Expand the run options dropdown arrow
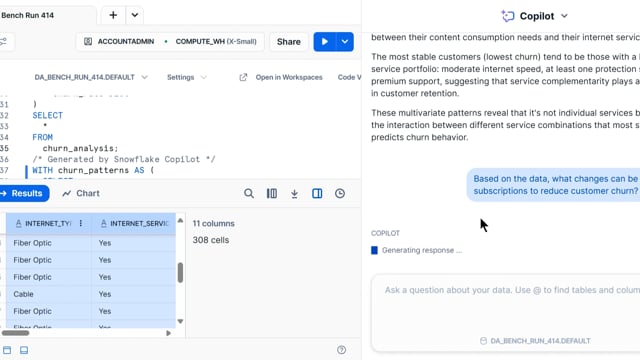 tap(345, 42)
